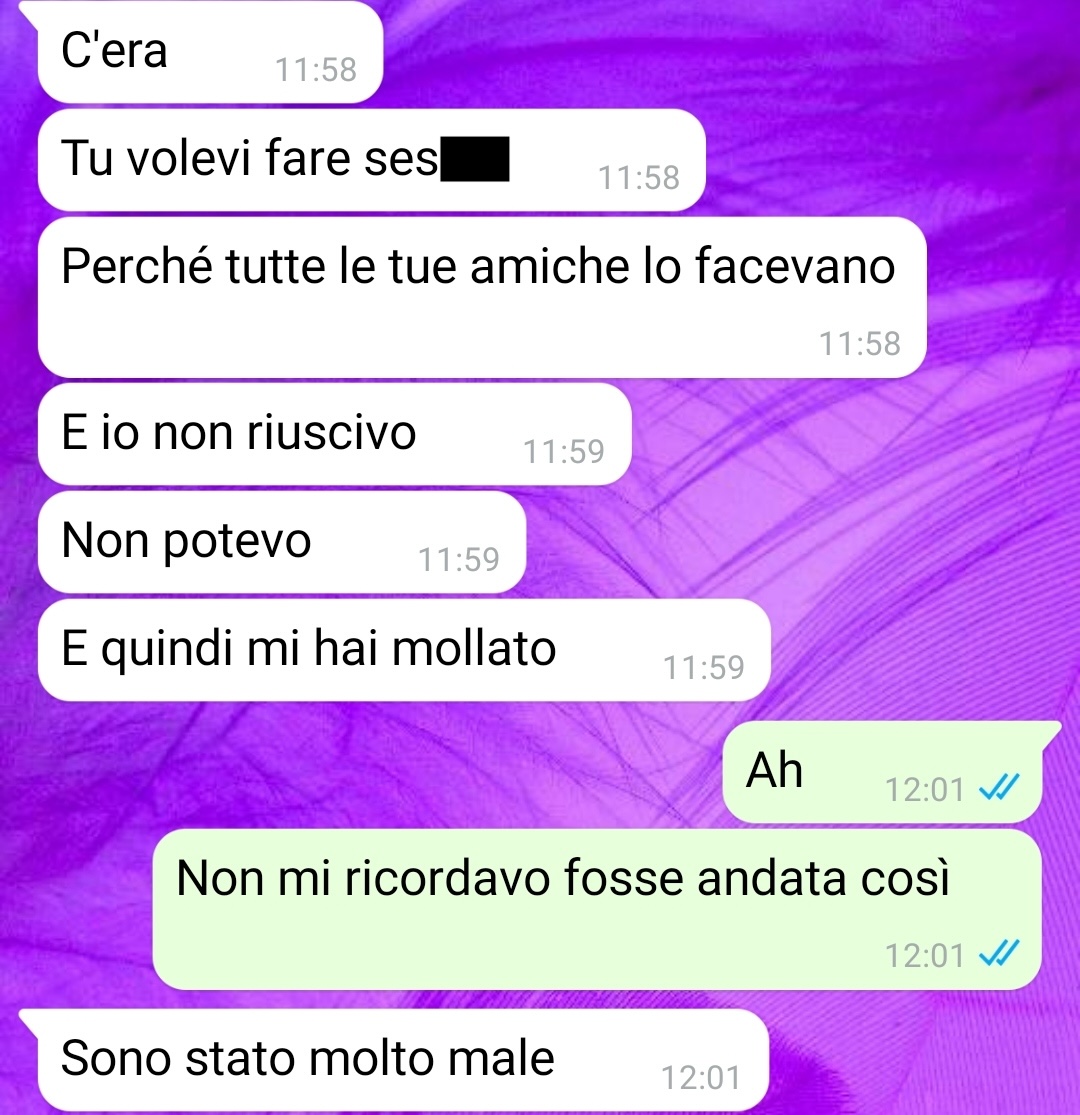Select "Non mi ricordavo fosse andata così" message

pyautogui.click(x=597, y=909)
